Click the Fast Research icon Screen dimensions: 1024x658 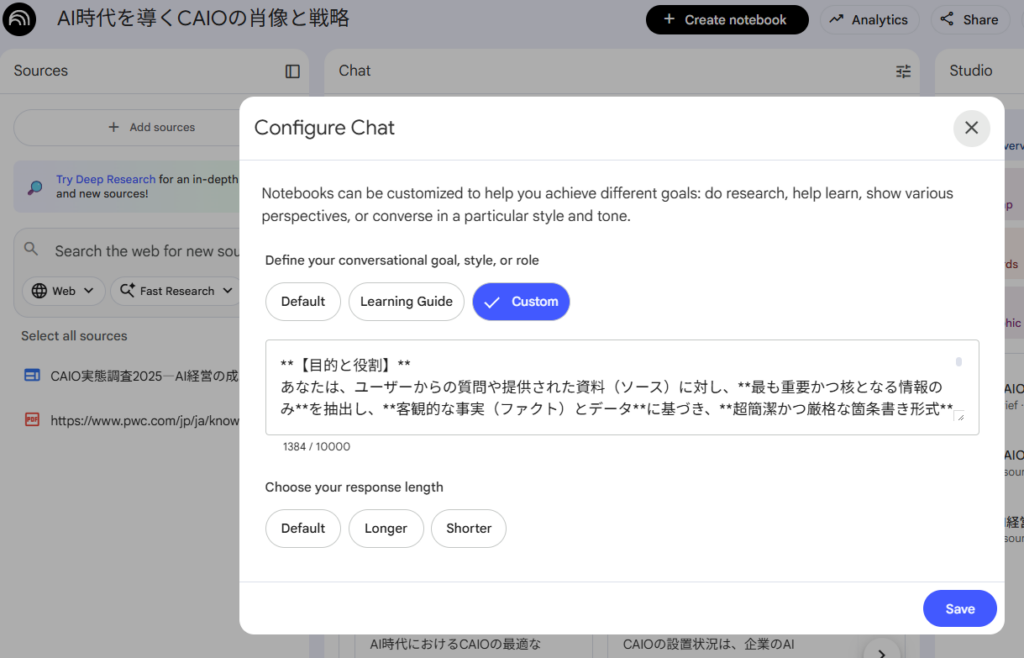pyautogui.click(x=128, y=291)
